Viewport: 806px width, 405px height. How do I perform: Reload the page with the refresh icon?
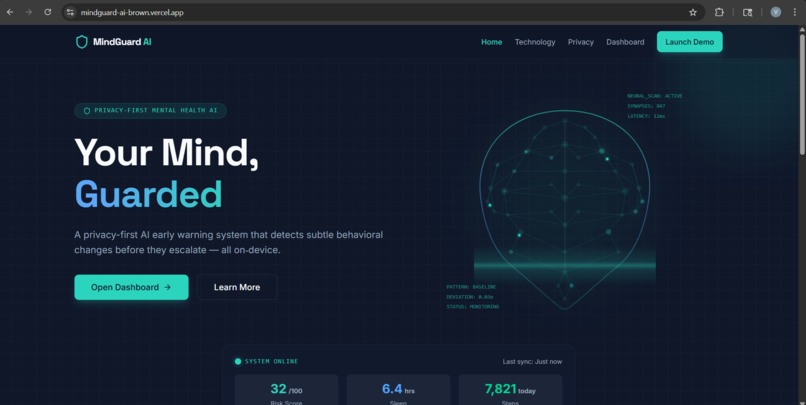click(x=47, y=12)
